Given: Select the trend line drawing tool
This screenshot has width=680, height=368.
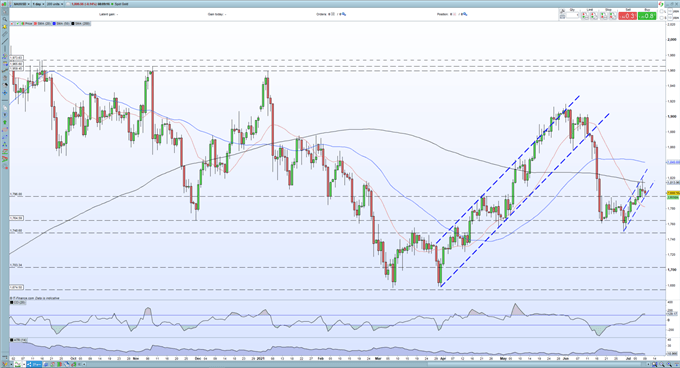Looking at the screenshot, I should click(5, 41).
